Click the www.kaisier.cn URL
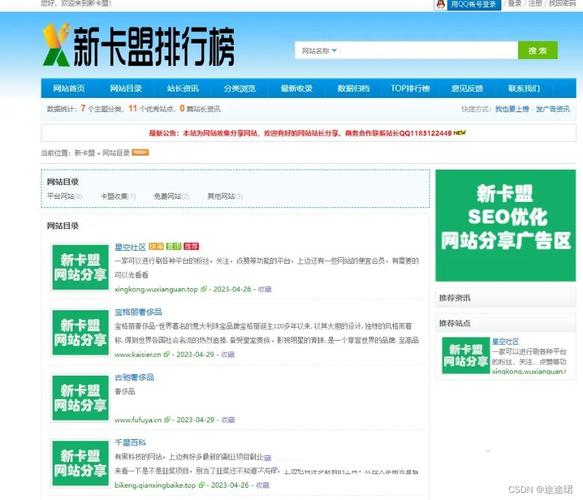Image resolution: width=583 pixels, height=500 pixels. (x=138, y=355)
